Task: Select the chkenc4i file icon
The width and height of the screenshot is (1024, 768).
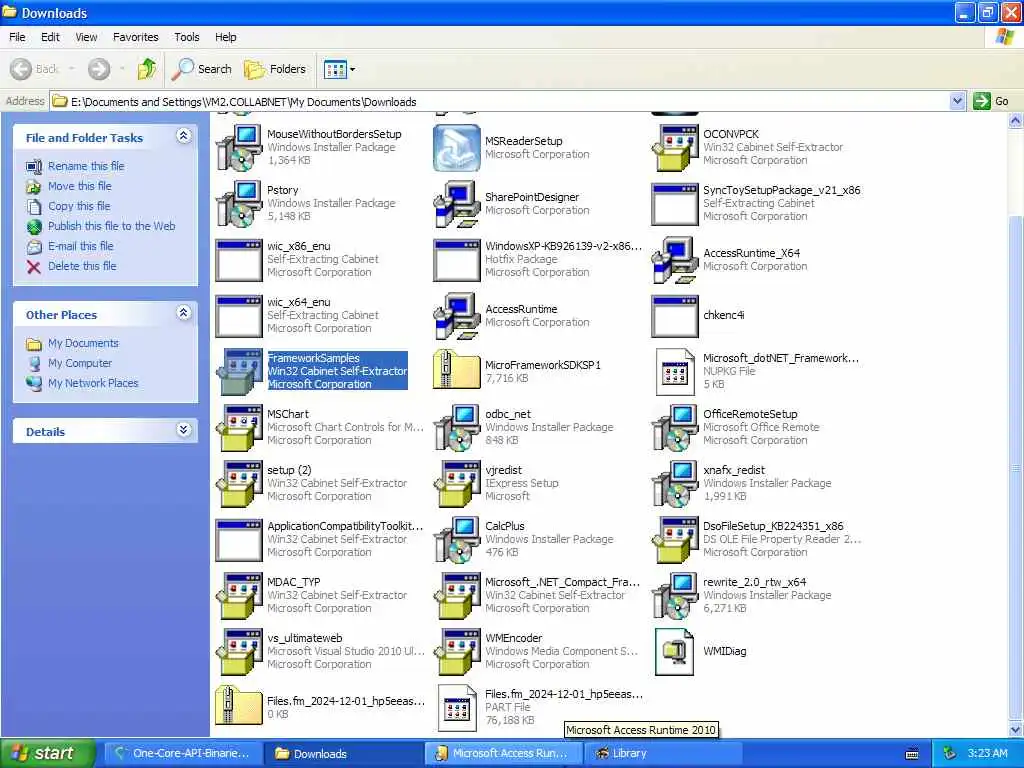Action: pos(675,316)
